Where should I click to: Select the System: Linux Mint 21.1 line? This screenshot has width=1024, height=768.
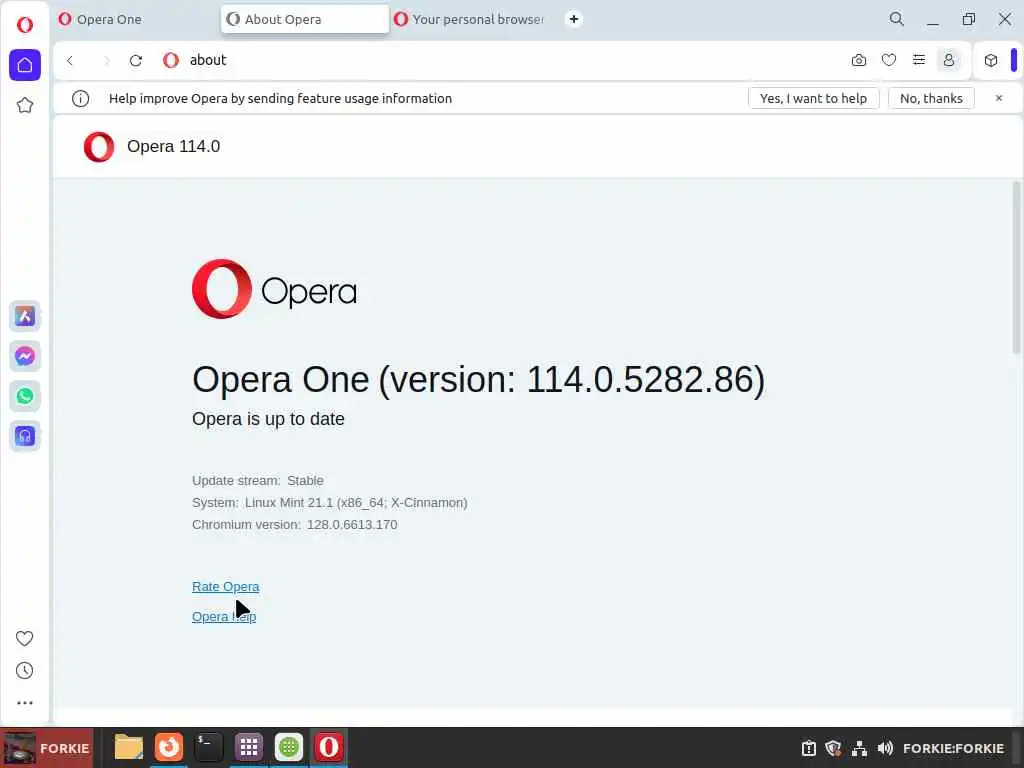[330, 503]
